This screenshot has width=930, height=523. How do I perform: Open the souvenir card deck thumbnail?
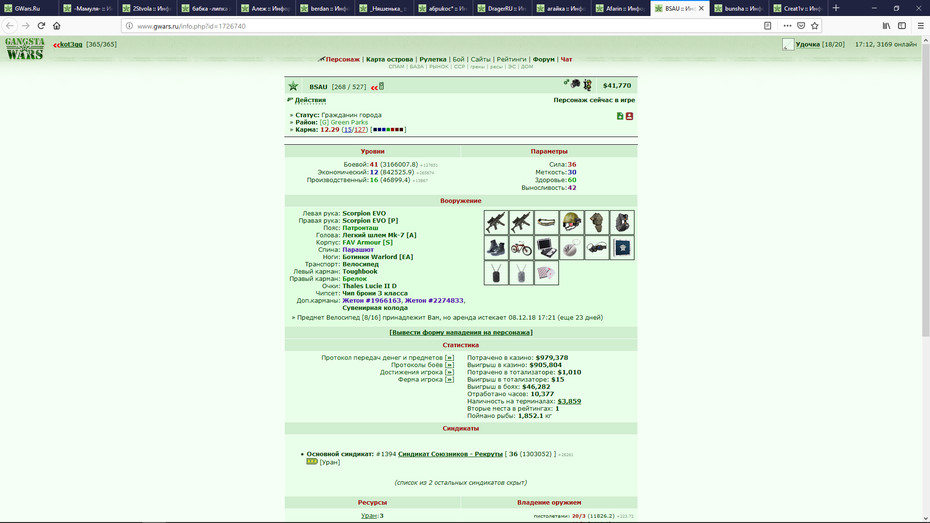point(546,273)
